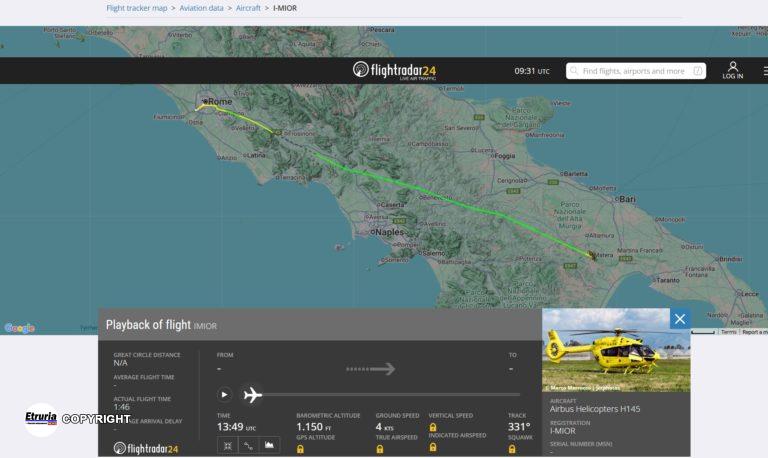Open the hamburger menu at header edge
Image resolution: width=768 pixels, height=458 pixels.
click(x=765, y=71)
